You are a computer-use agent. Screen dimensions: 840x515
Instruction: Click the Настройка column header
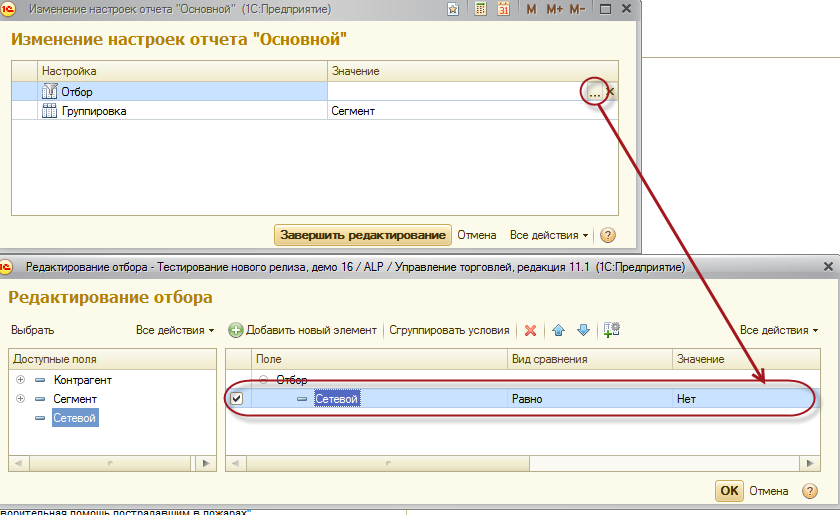point(182,71)
